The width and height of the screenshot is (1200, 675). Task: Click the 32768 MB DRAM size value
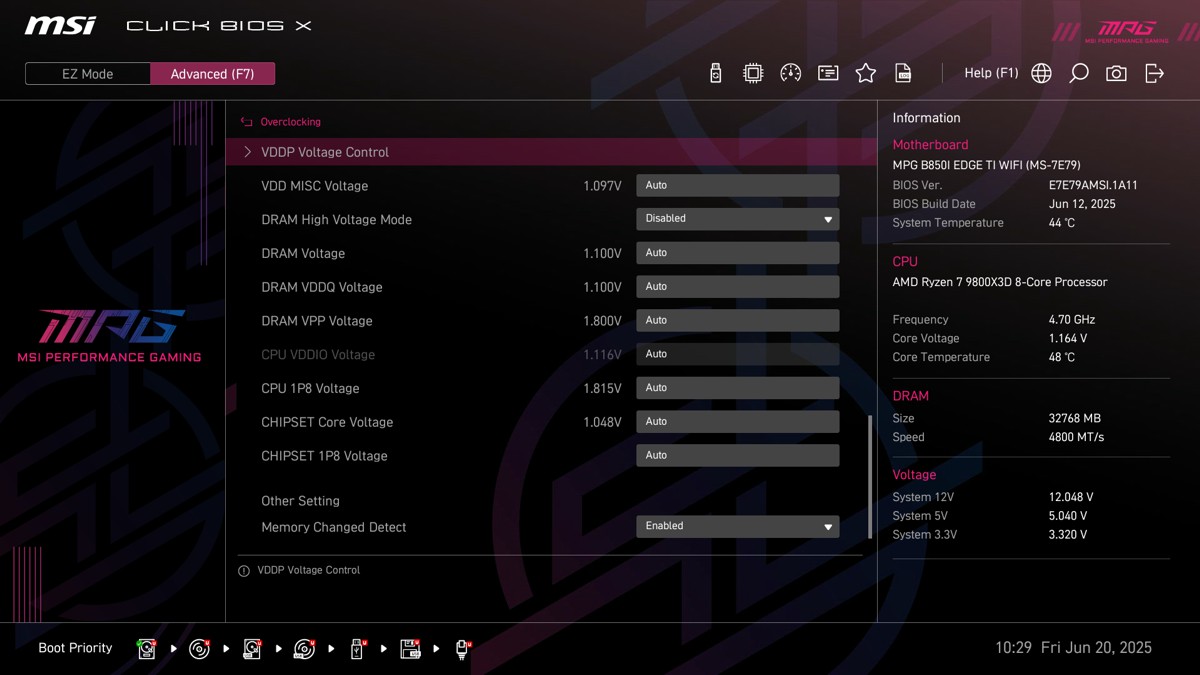pyautogui.click(x=1074, y=419)
